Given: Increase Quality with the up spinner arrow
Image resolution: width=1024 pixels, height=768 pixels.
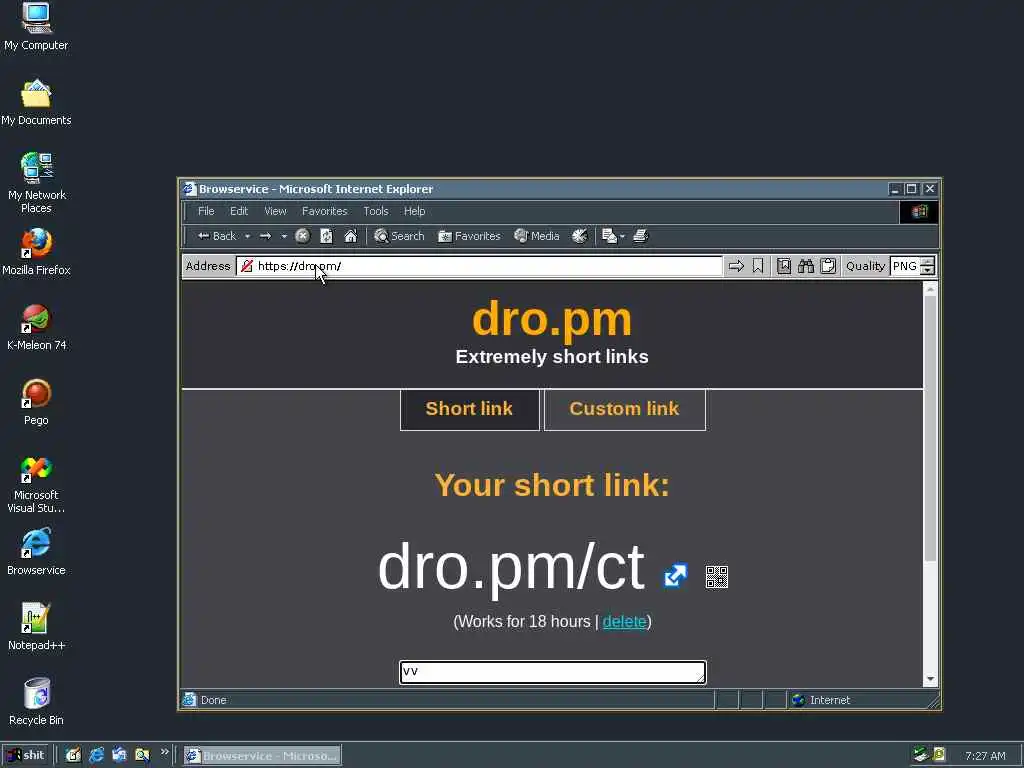Looking at the screenshot, I should 927,261.
